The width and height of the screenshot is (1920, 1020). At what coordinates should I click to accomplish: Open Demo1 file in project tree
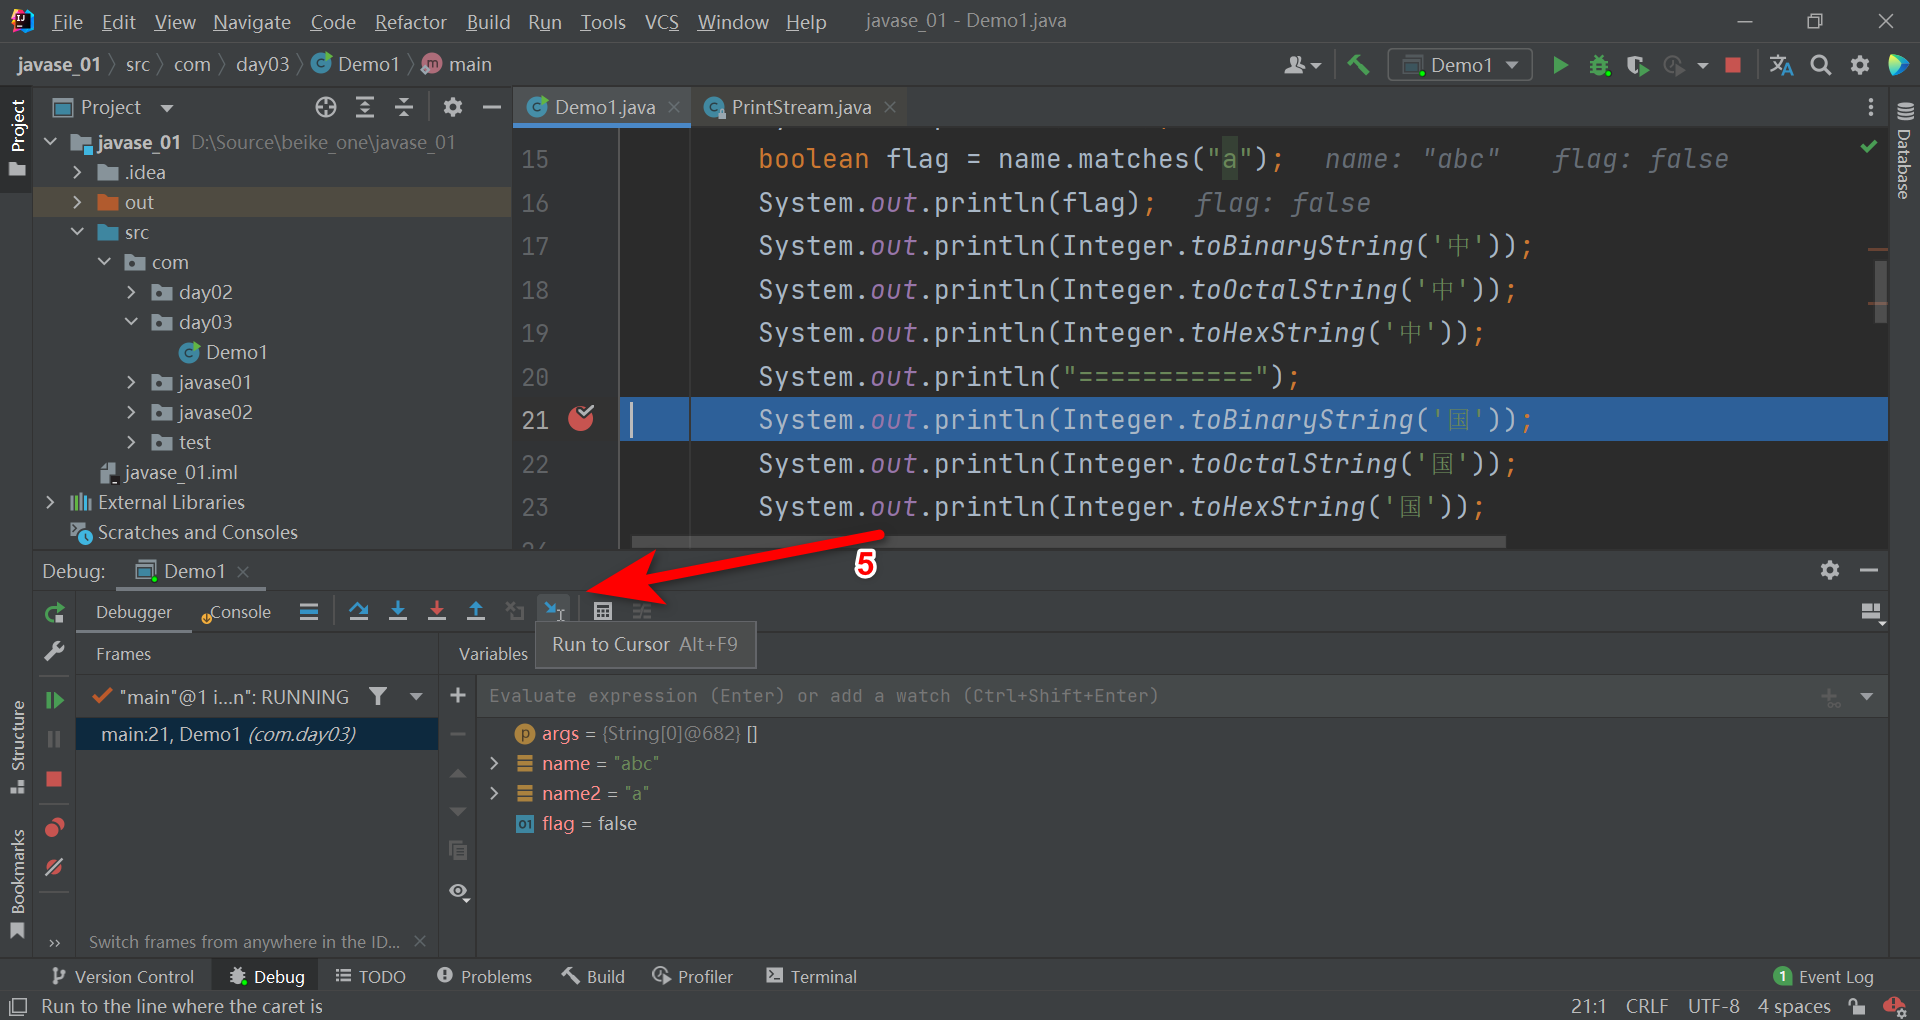click(x=224, y=352)
